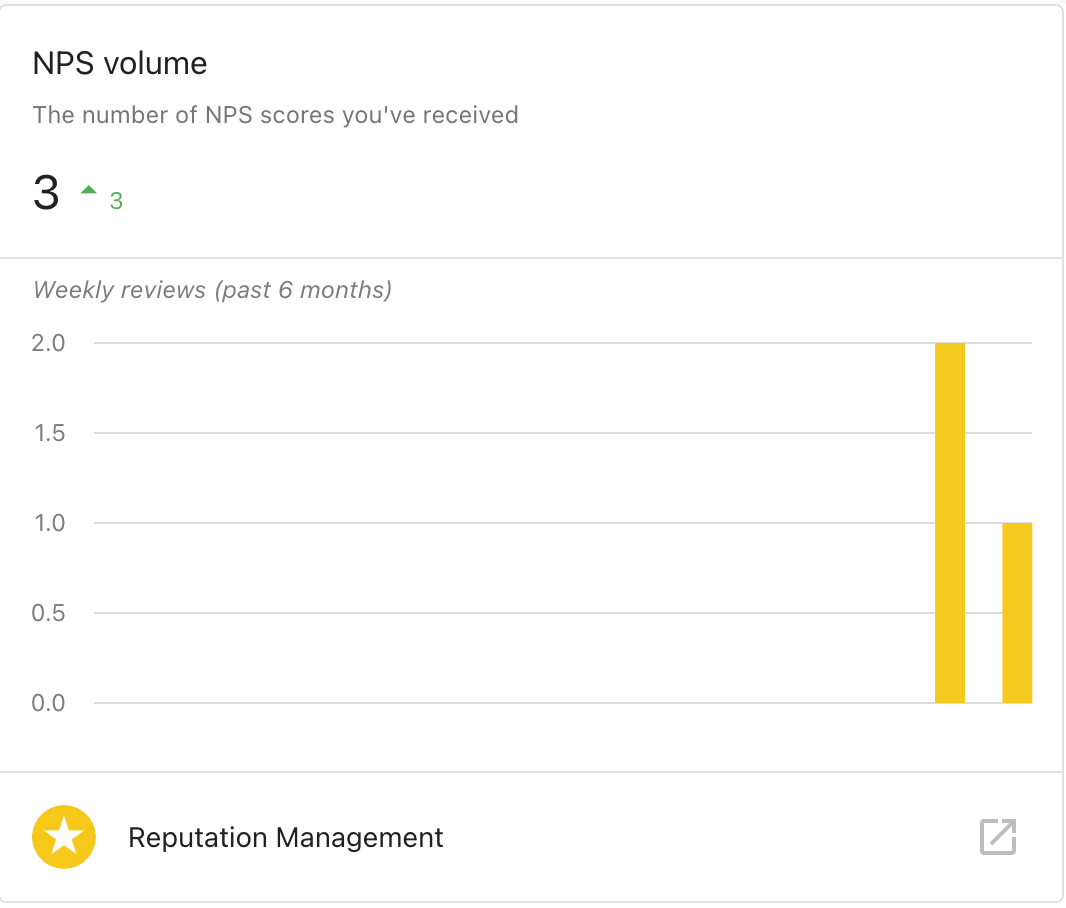
Task: Click the small green change value 3
Action: point(116,200)
